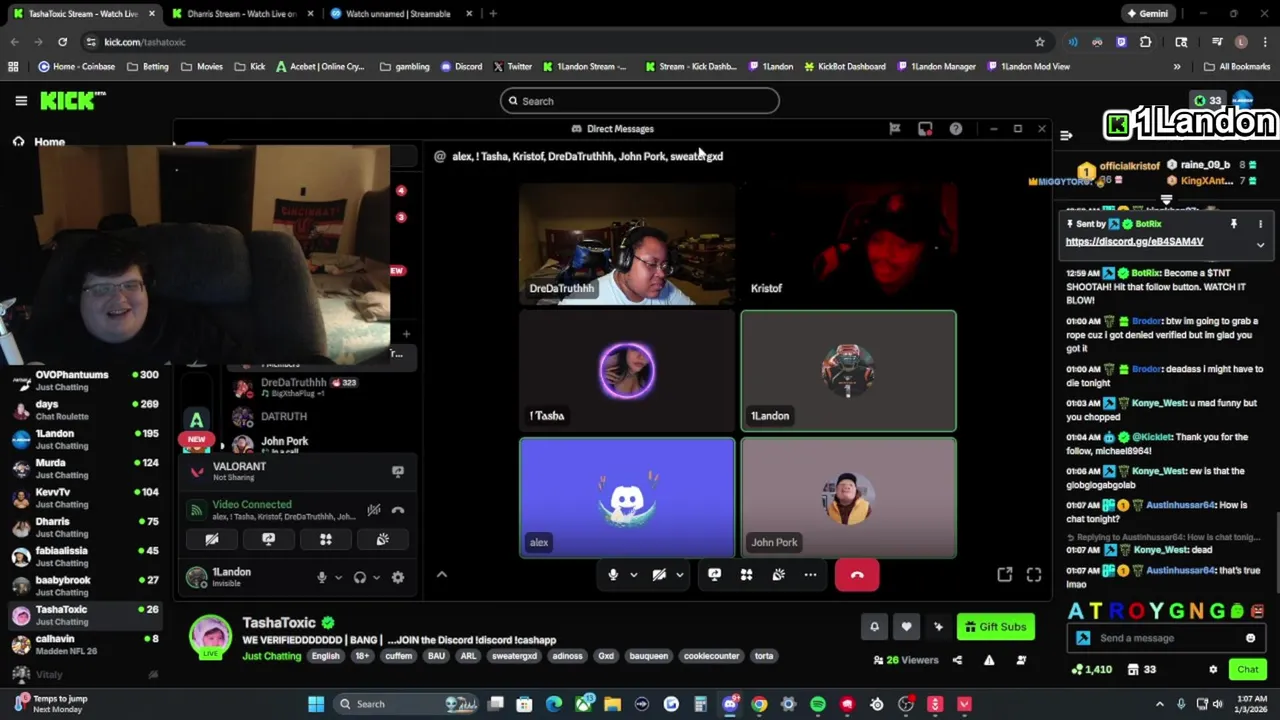Viewport: 1280px width, 720px height.
Task: Enter full screen in Discord call
Action: tap(1034, 574)
